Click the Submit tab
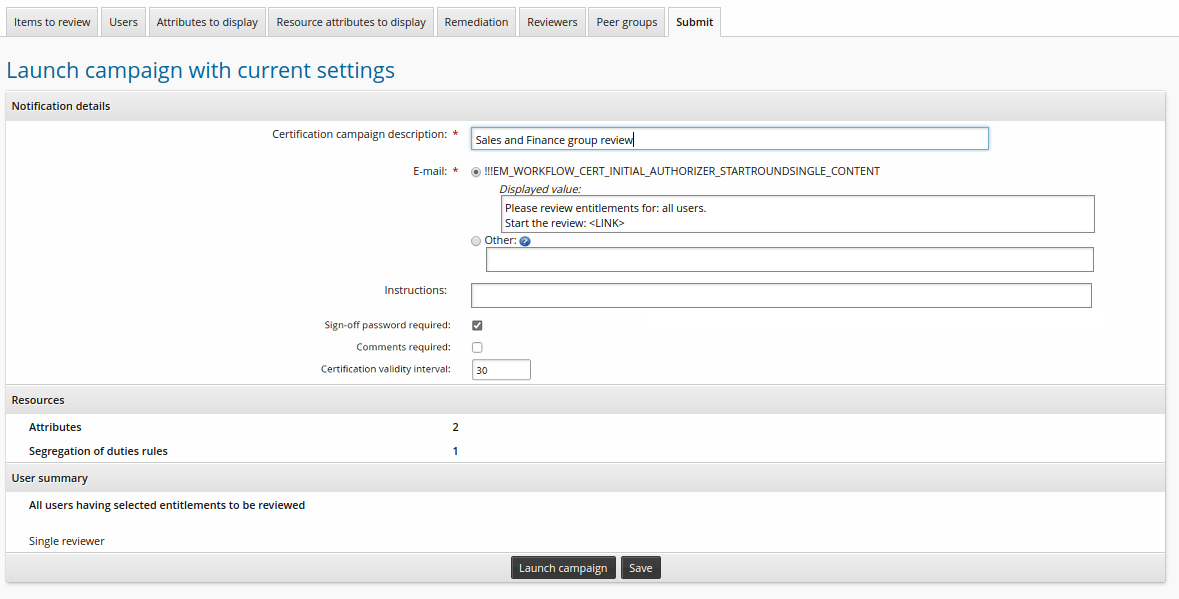Viewport: 1179px width, 599px height. tap(694, 22)
